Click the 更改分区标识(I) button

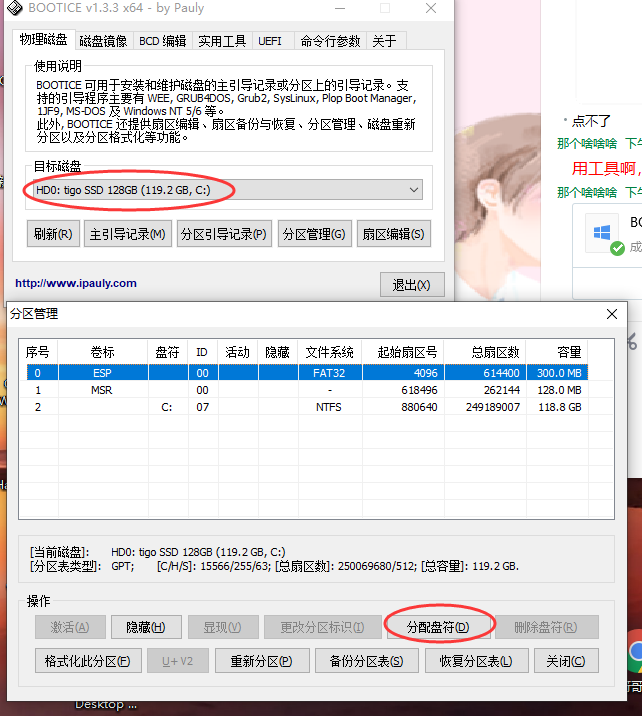tap(323, 627)
